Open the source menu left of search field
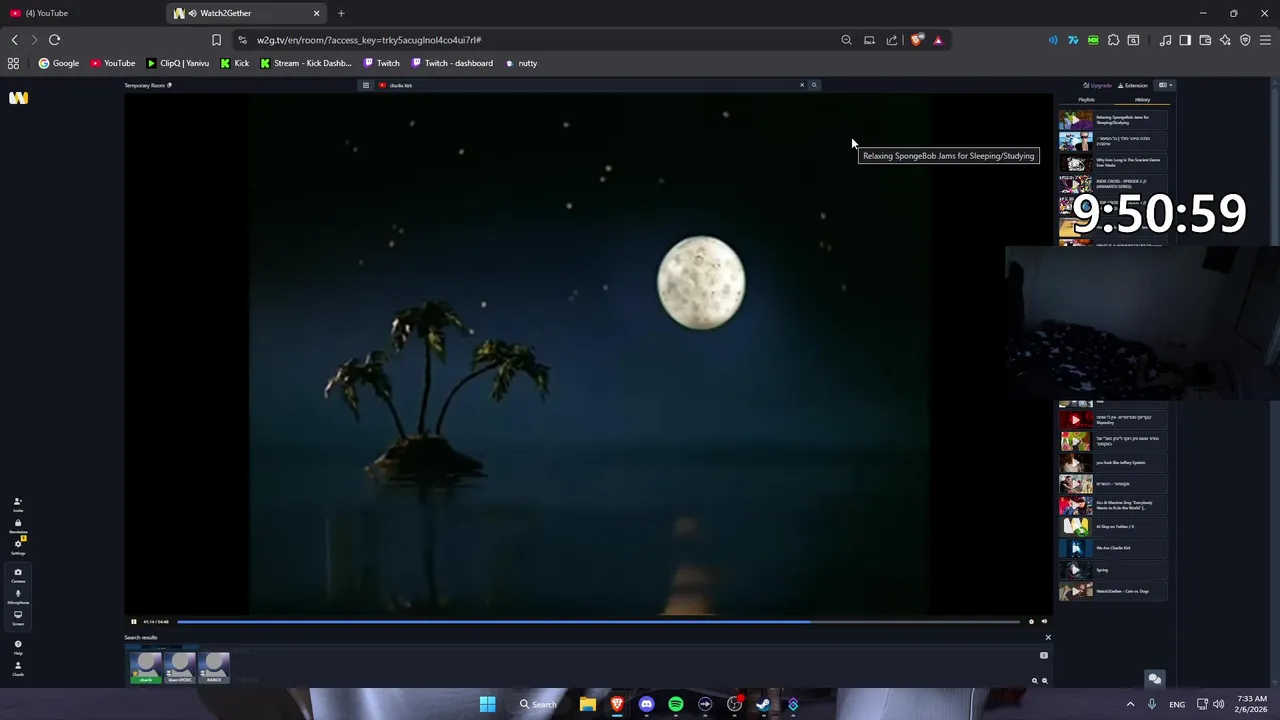The image size is (1280, 720). pos(366,85)
